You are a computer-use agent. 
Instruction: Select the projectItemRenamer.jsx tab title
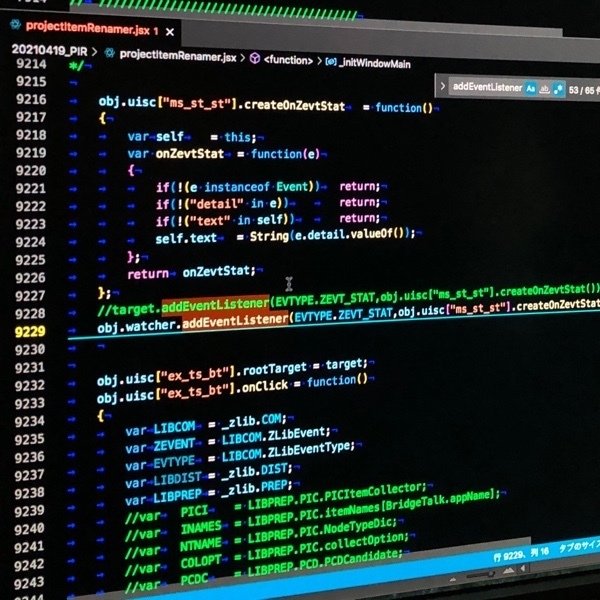point(88,28)
